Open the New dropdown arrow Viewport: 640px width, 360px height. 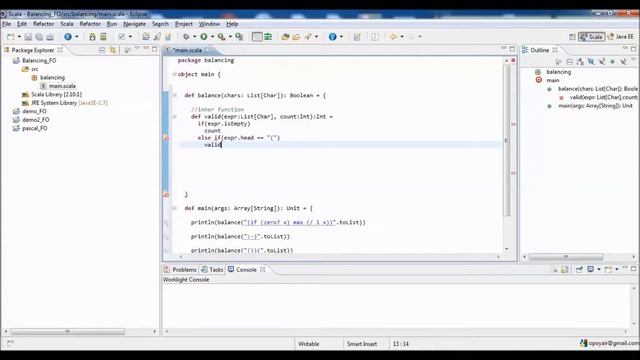[x=19, y=37]
